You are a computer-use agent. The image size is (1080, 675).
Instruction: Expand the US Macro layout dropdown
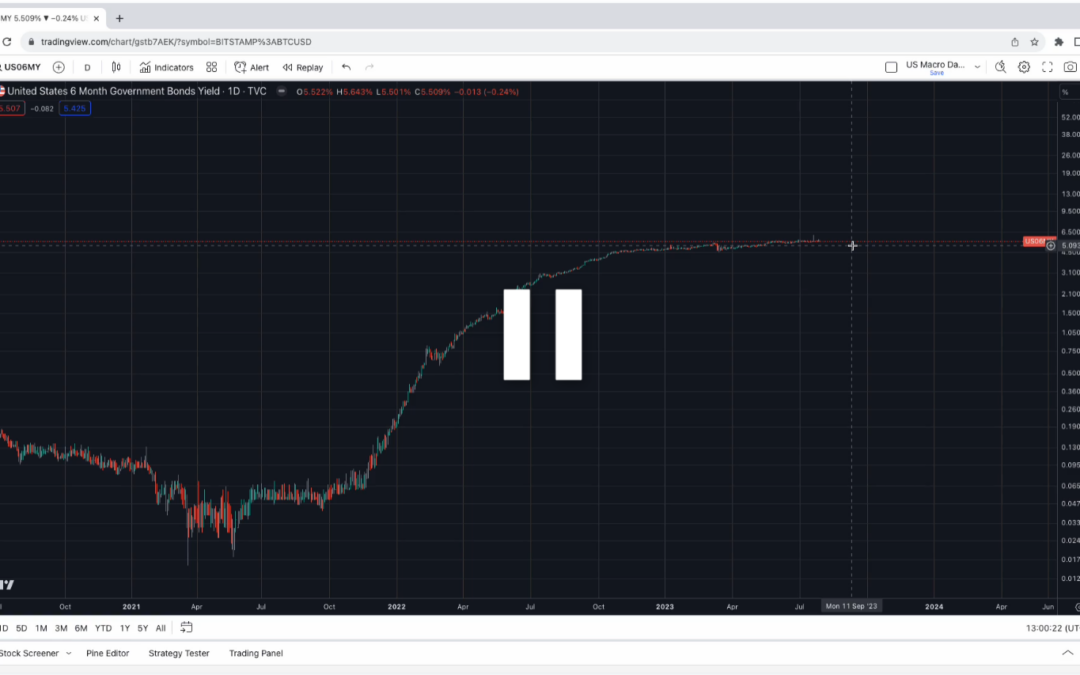977,67
